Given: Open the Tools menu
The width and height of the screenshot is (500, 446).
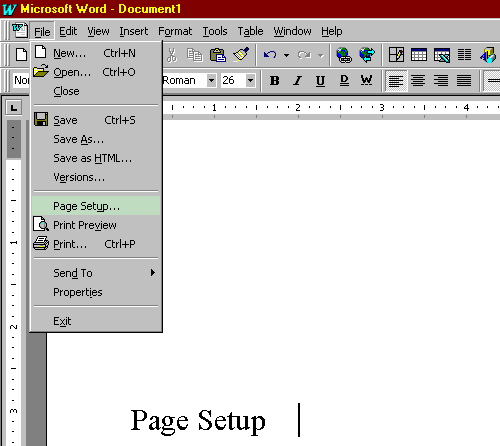Looking at the screenshot, I should 215,31.
